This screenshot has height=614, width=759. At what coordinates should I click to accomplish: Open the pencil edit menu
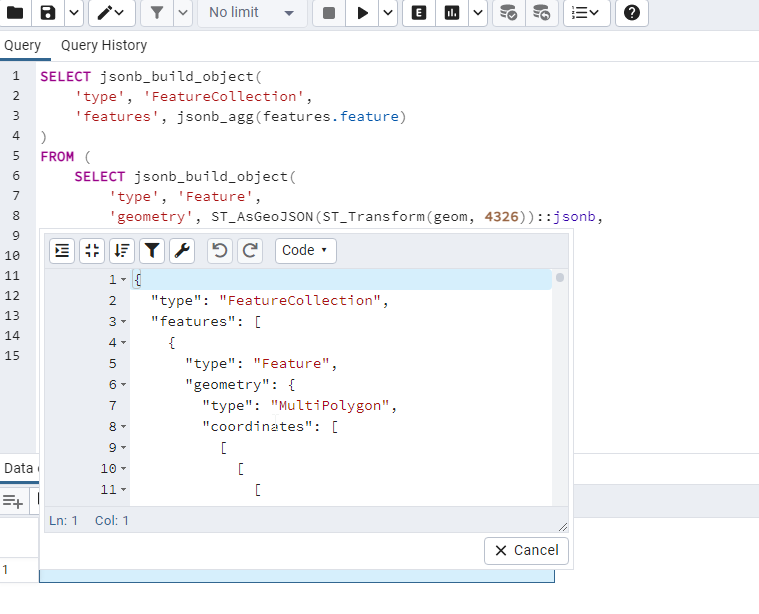[x=111, y=13]
